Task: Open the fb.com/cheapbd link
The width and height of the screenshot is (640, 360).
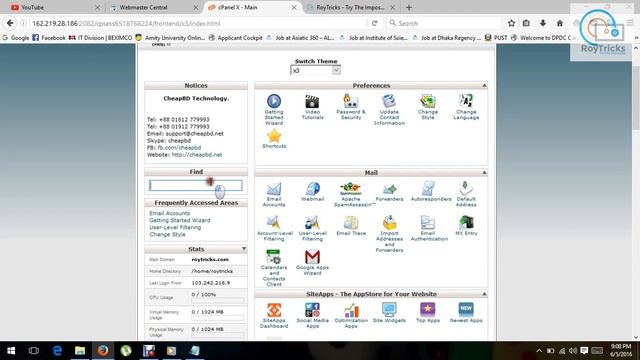Action: pyautogui.click(x=179, y=147)
